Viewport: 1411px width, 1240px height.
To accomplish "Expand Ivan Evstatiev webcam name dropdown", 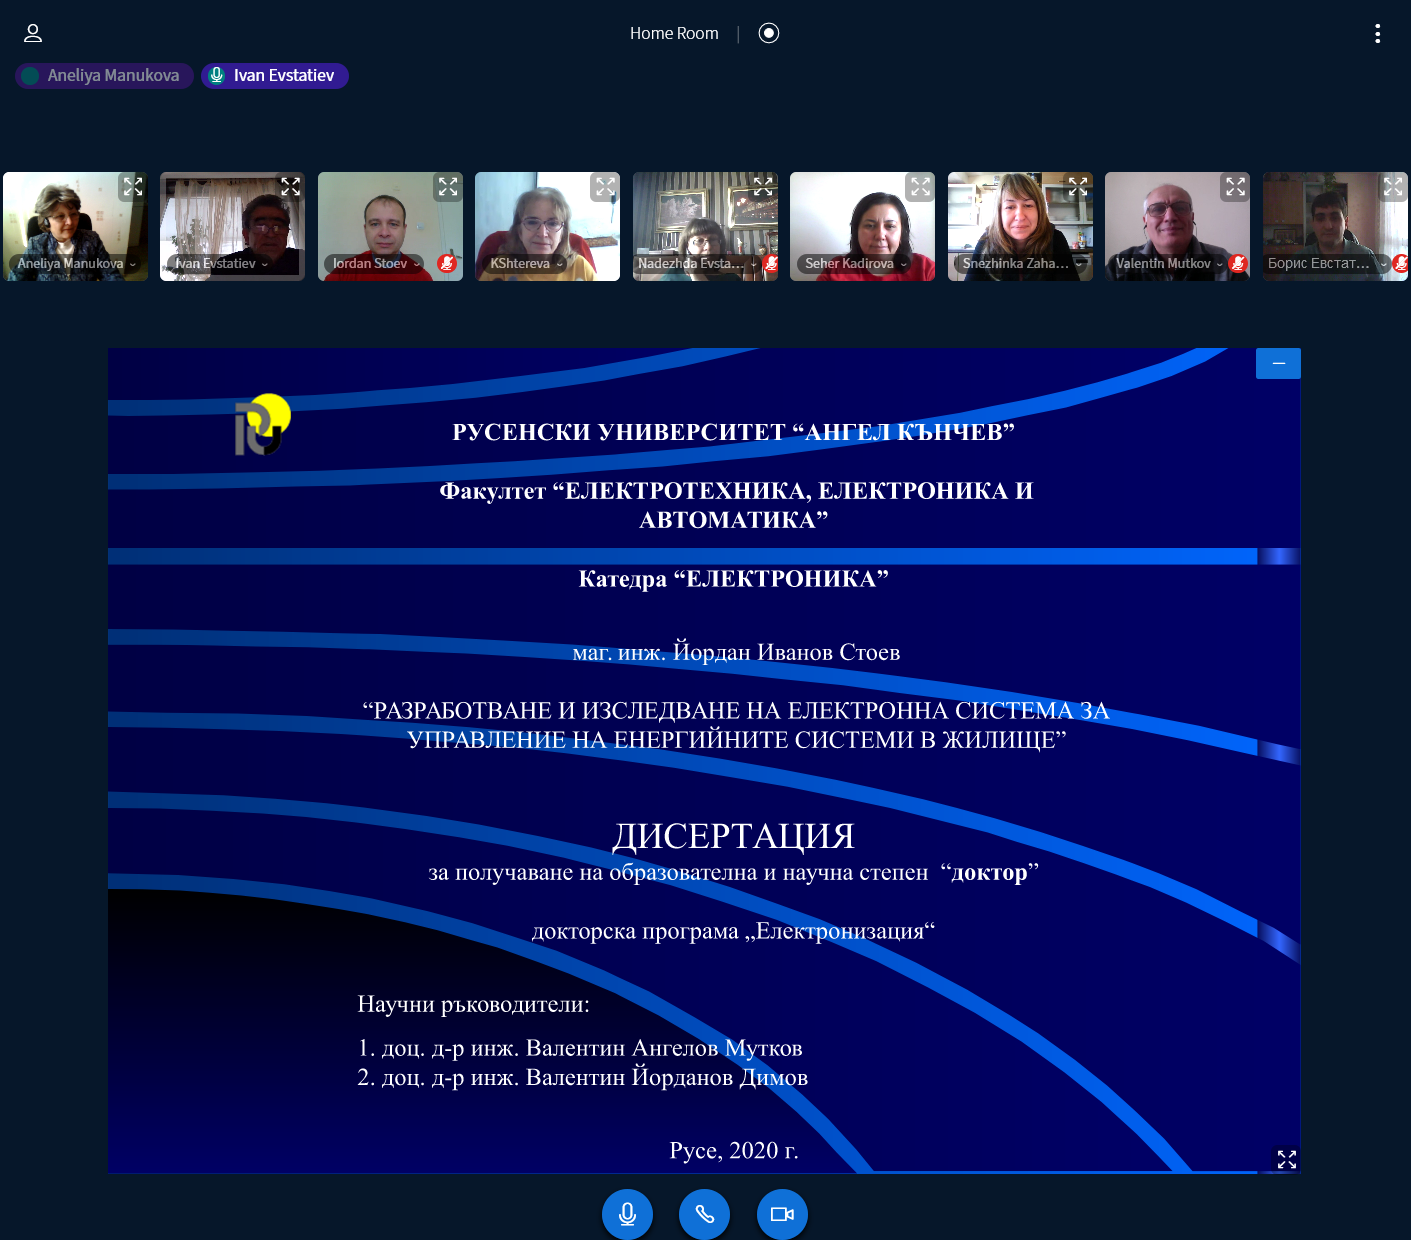I will pyautogui.click(x=222, y=264).
